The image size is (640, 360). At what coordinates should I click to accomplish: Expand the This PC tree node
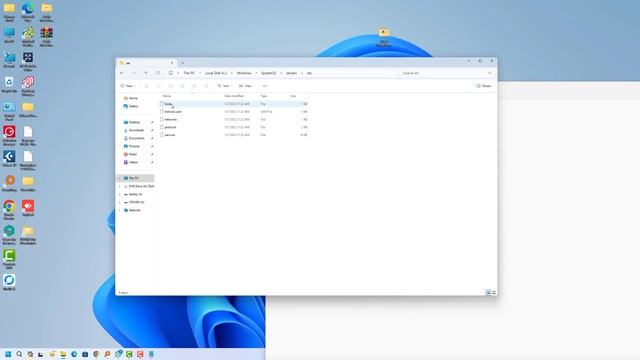(x=120, y=178)
